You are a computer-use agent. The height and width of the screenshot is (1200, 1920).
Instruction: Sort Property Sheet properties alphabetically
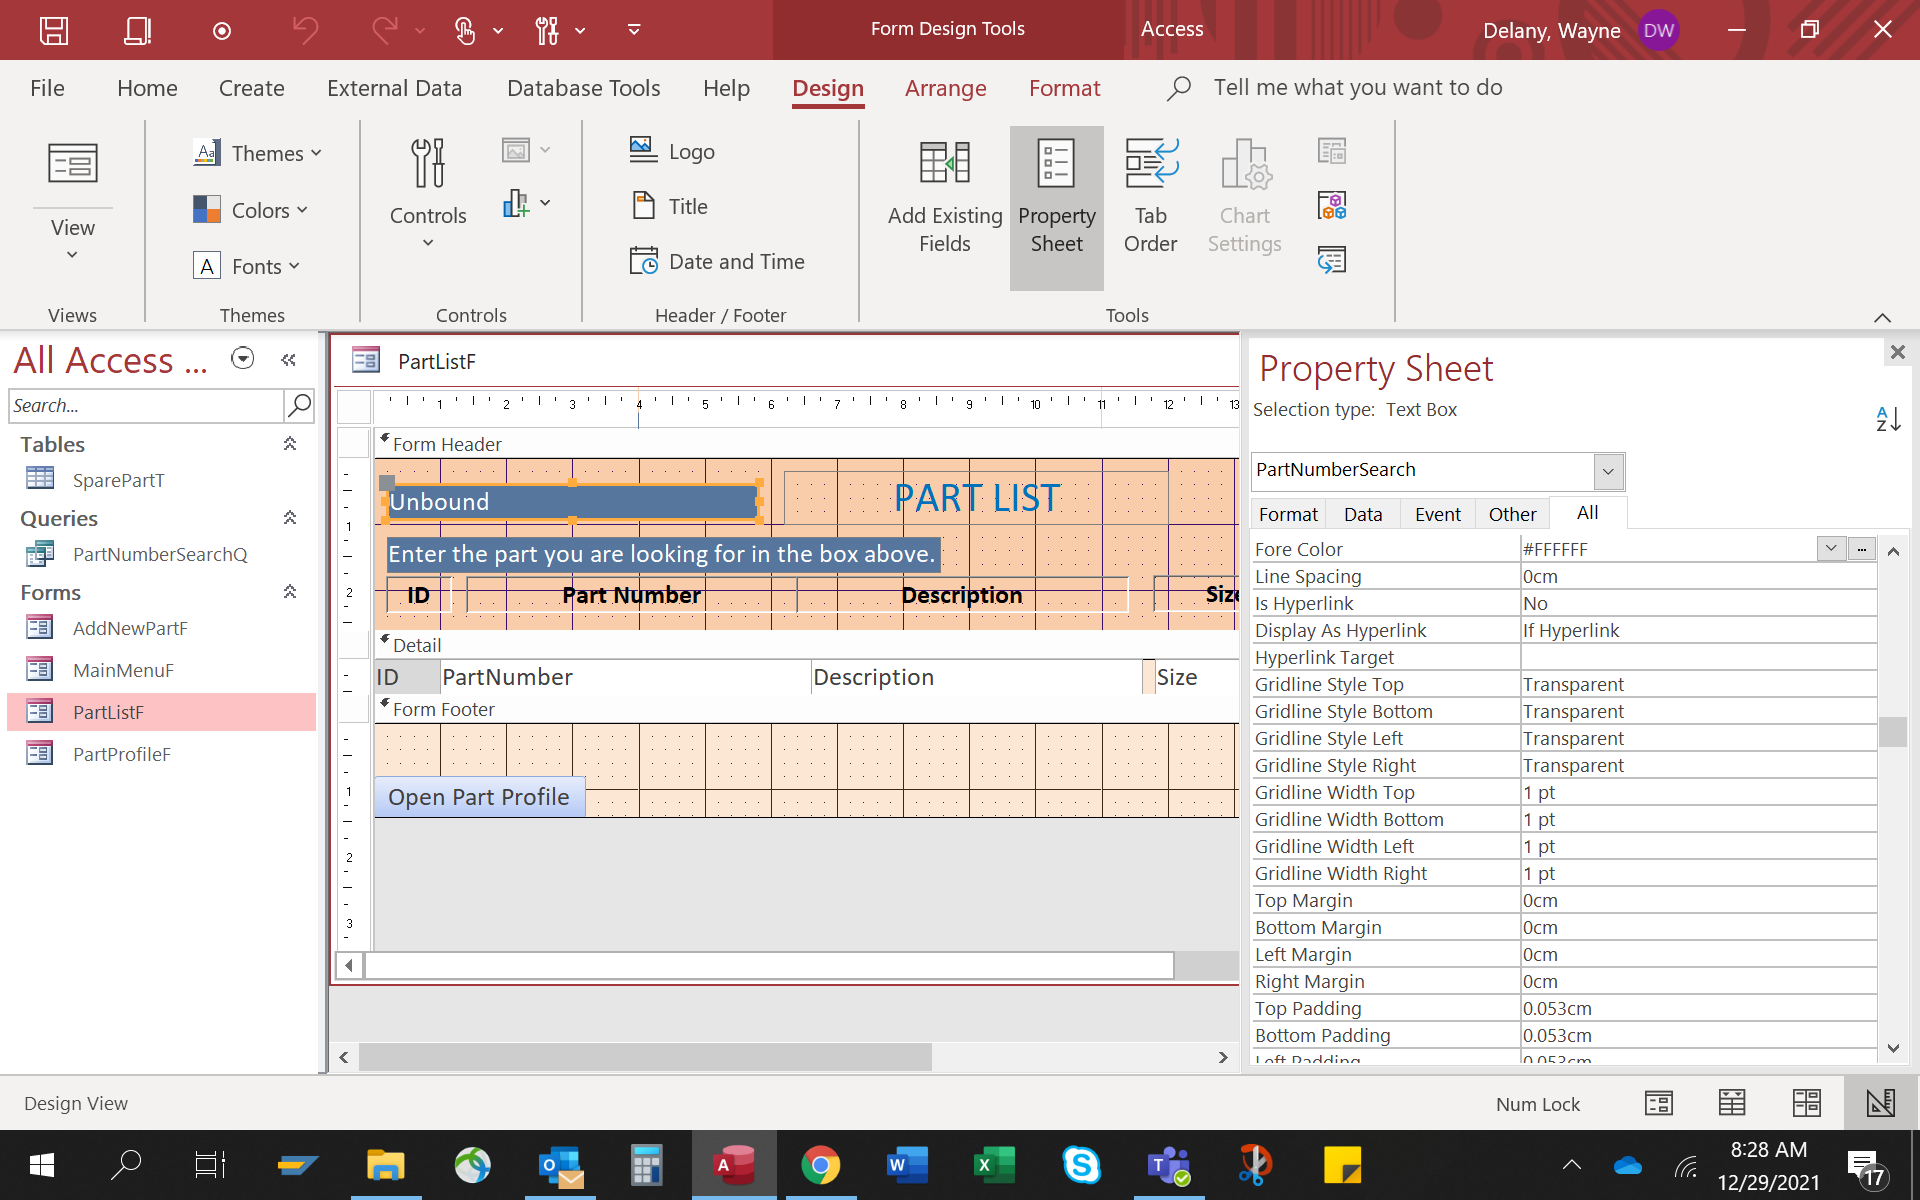[x=1888, y=419]
